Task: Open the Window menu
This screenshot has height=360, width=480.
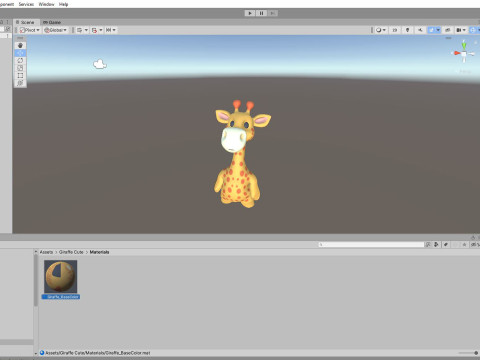Action: tap(46, 4)
